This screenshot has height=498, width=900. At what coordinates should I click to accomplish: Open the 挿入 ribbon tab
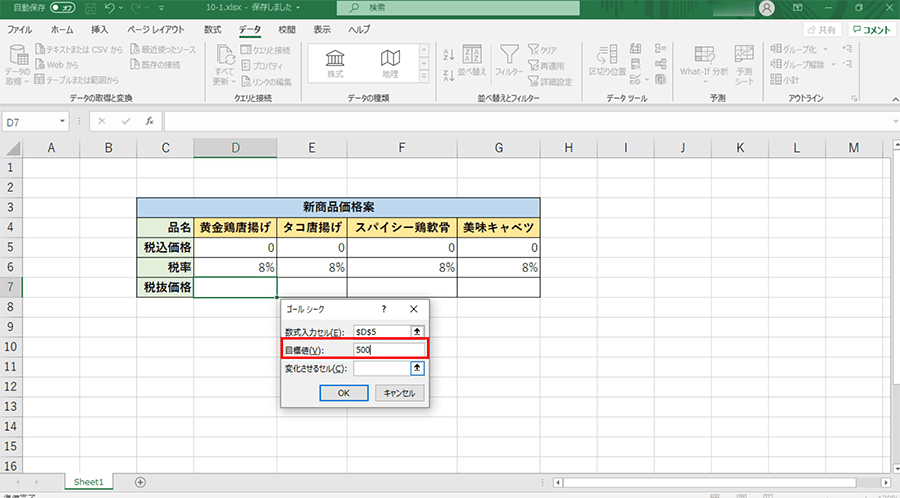(100, 30)
